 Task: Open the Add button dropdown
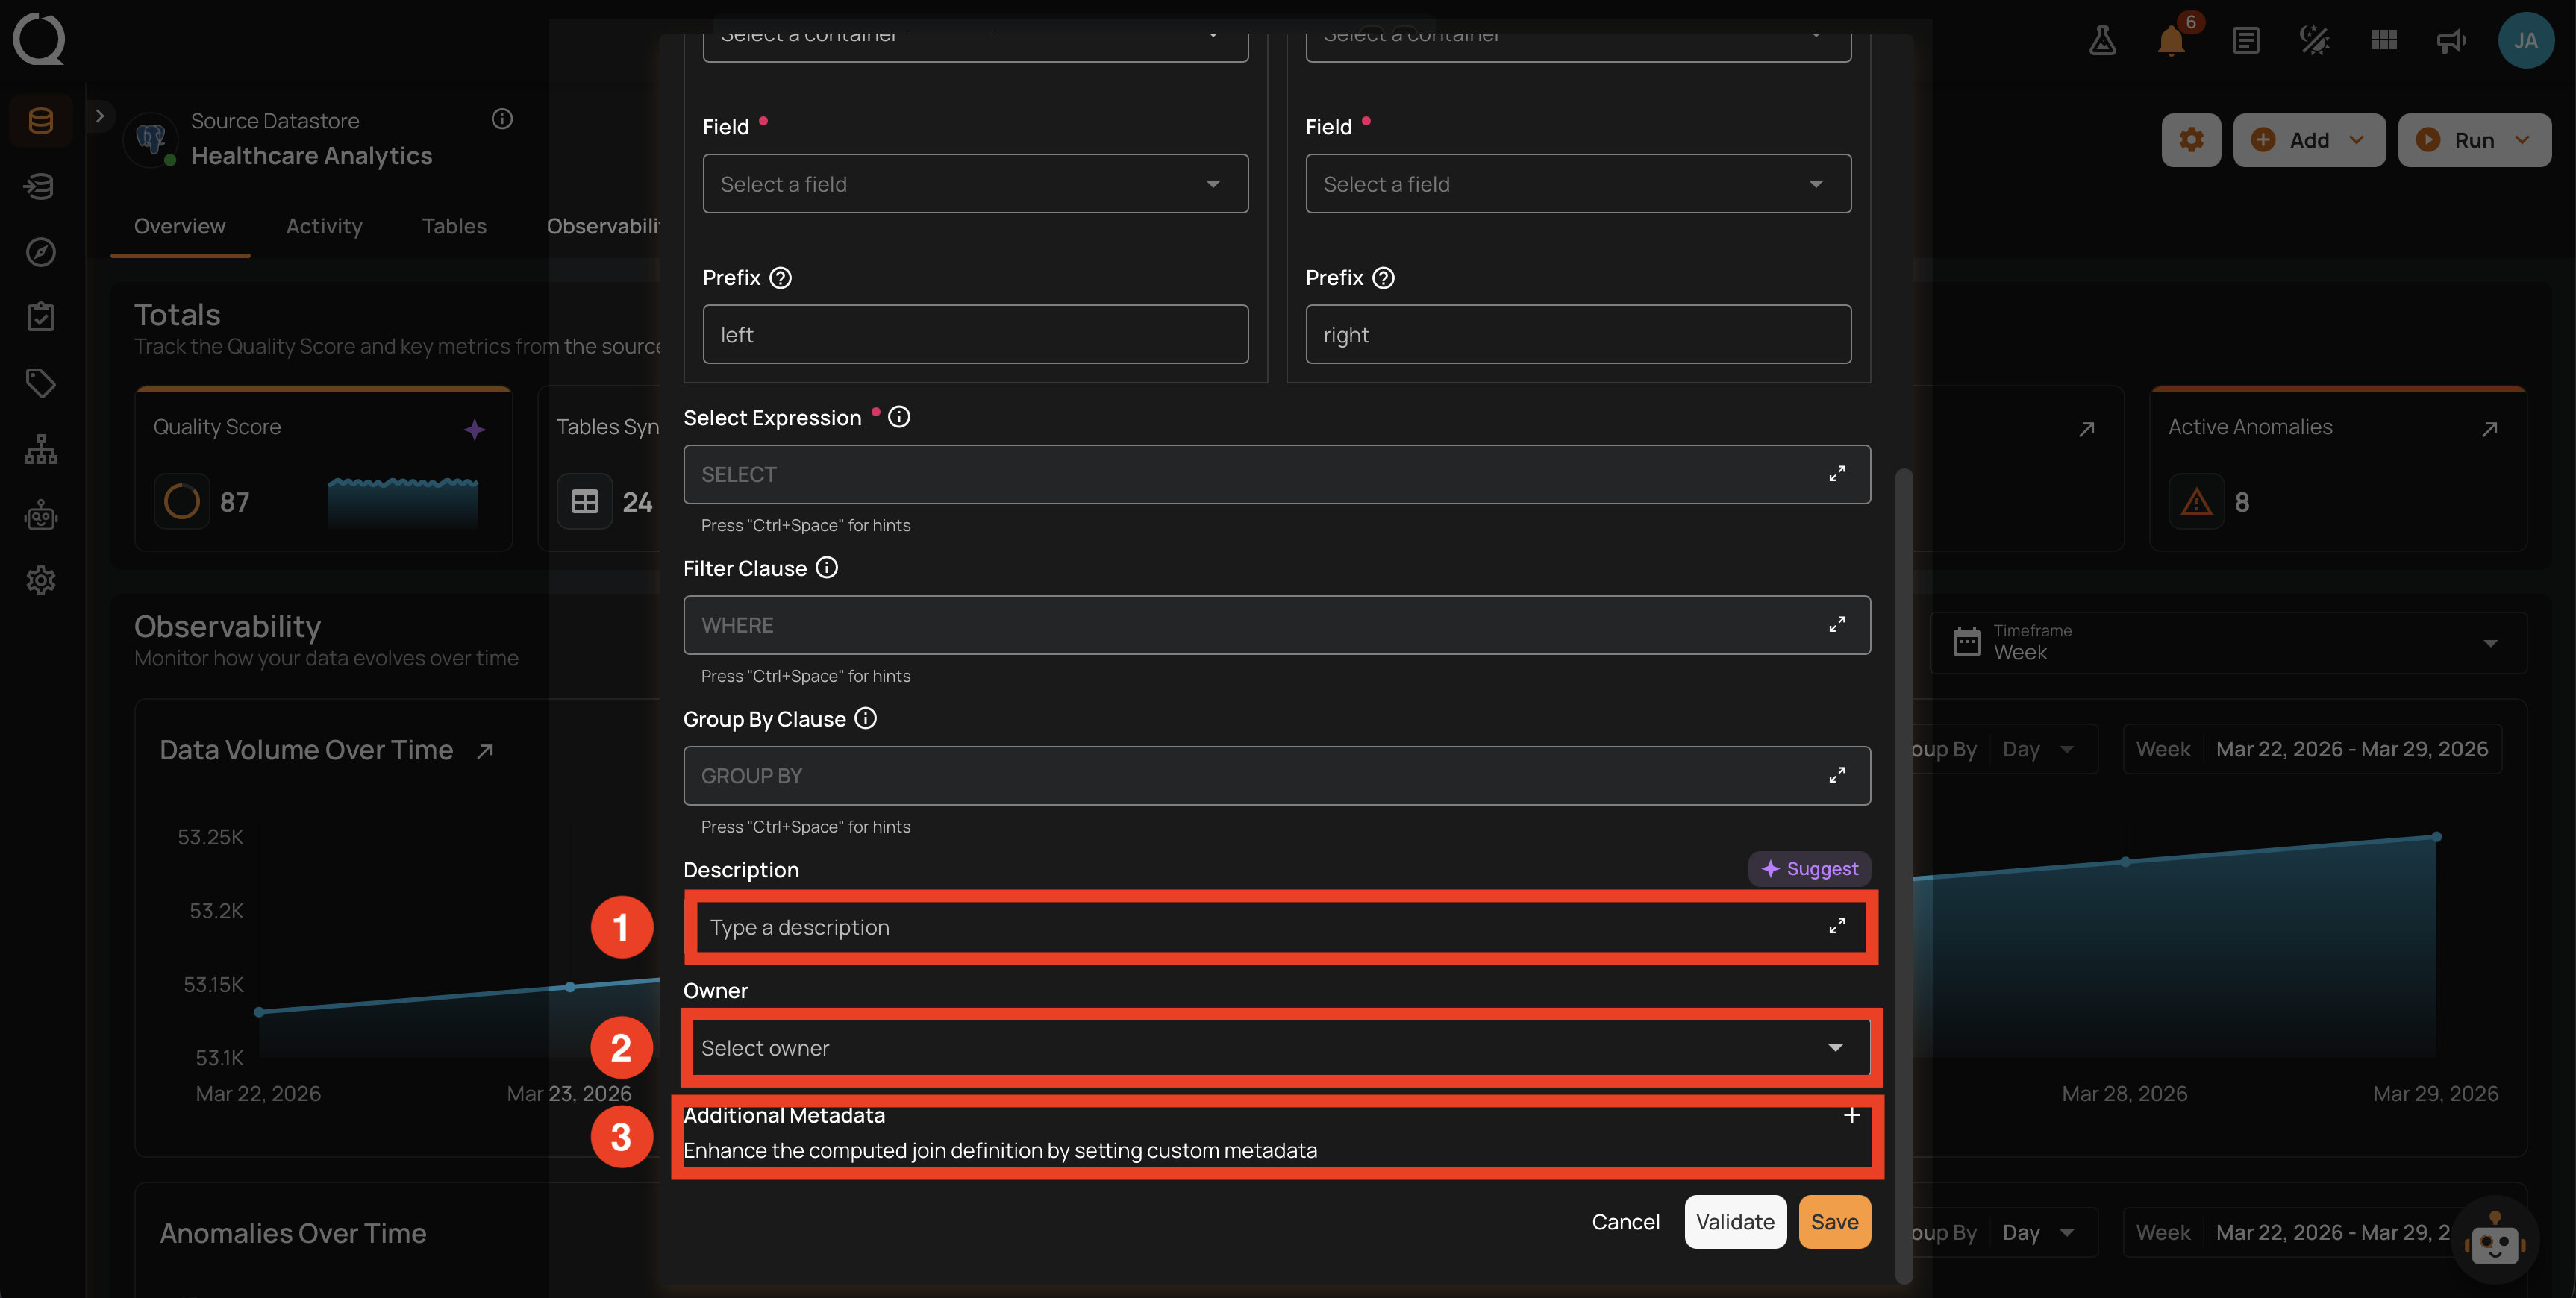click(2308, 140)
